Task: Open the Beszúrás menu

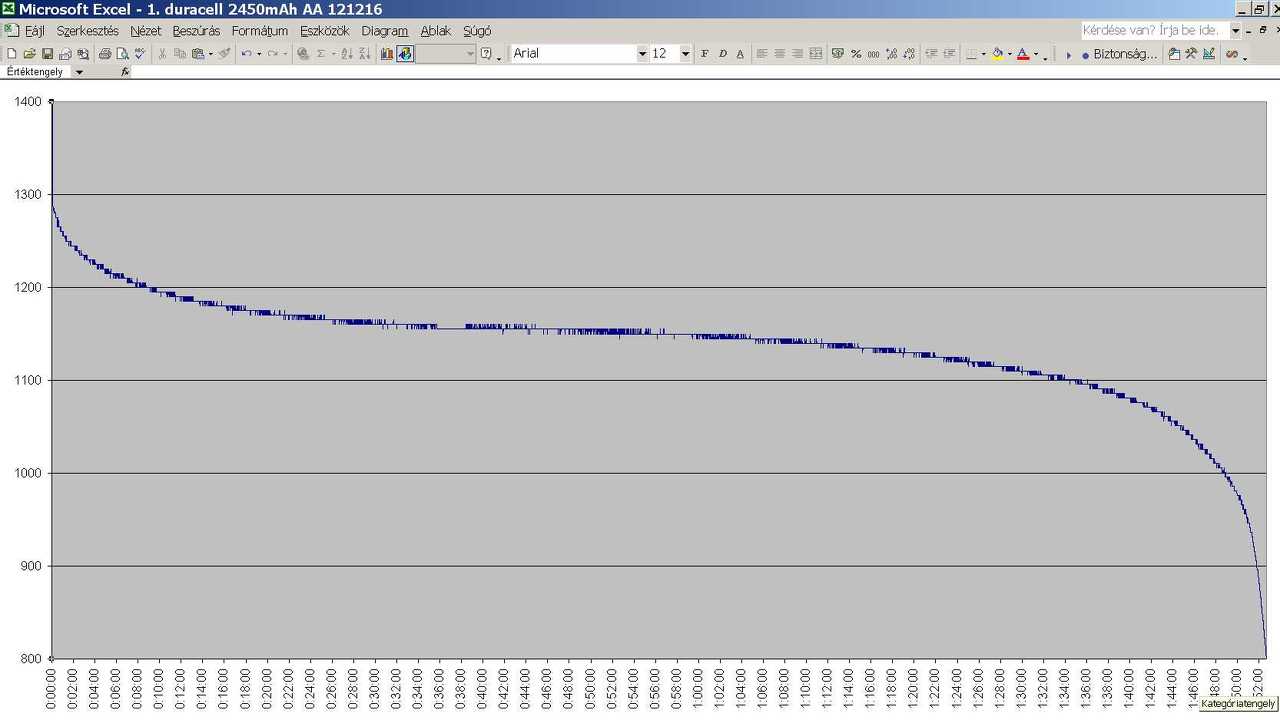Action: [196, 31]
